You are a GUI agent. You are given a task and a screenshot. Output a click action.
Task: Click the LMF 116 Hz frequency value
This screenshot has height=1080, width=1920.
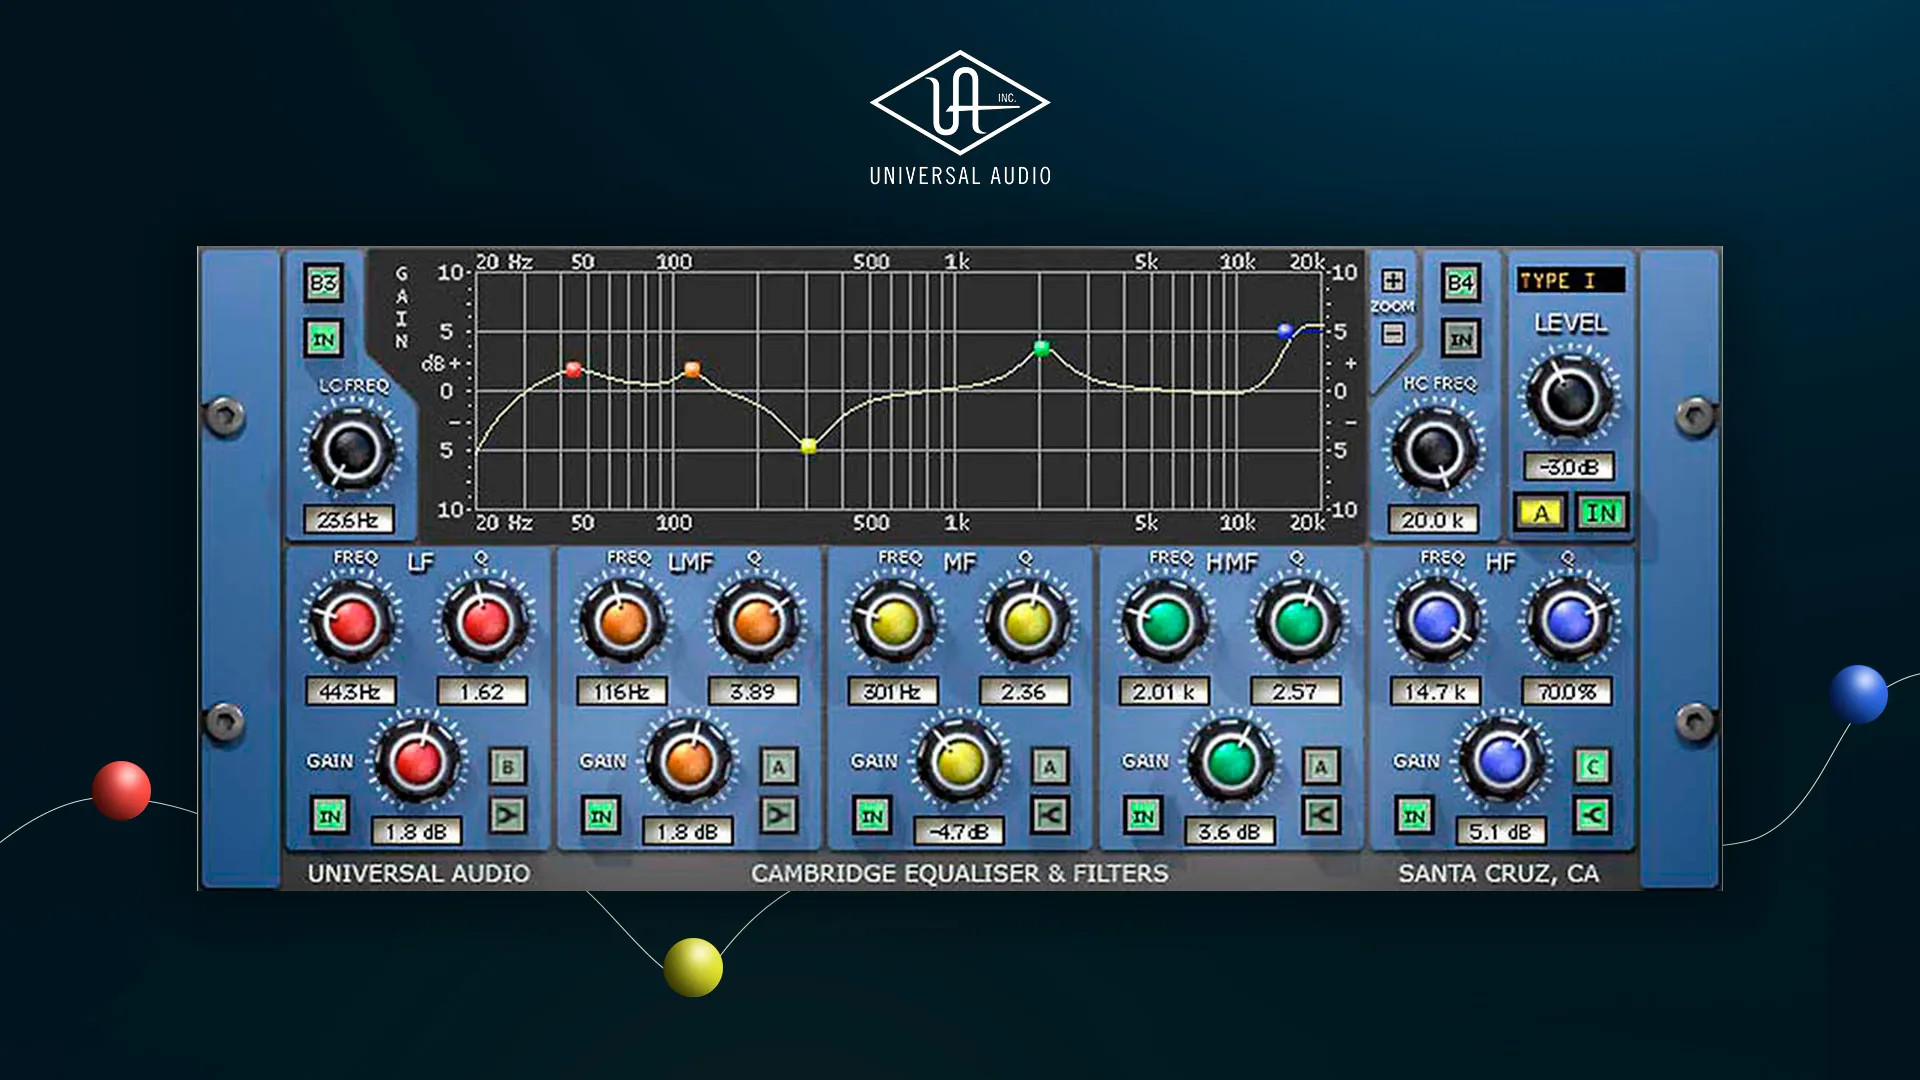point(621,691)
